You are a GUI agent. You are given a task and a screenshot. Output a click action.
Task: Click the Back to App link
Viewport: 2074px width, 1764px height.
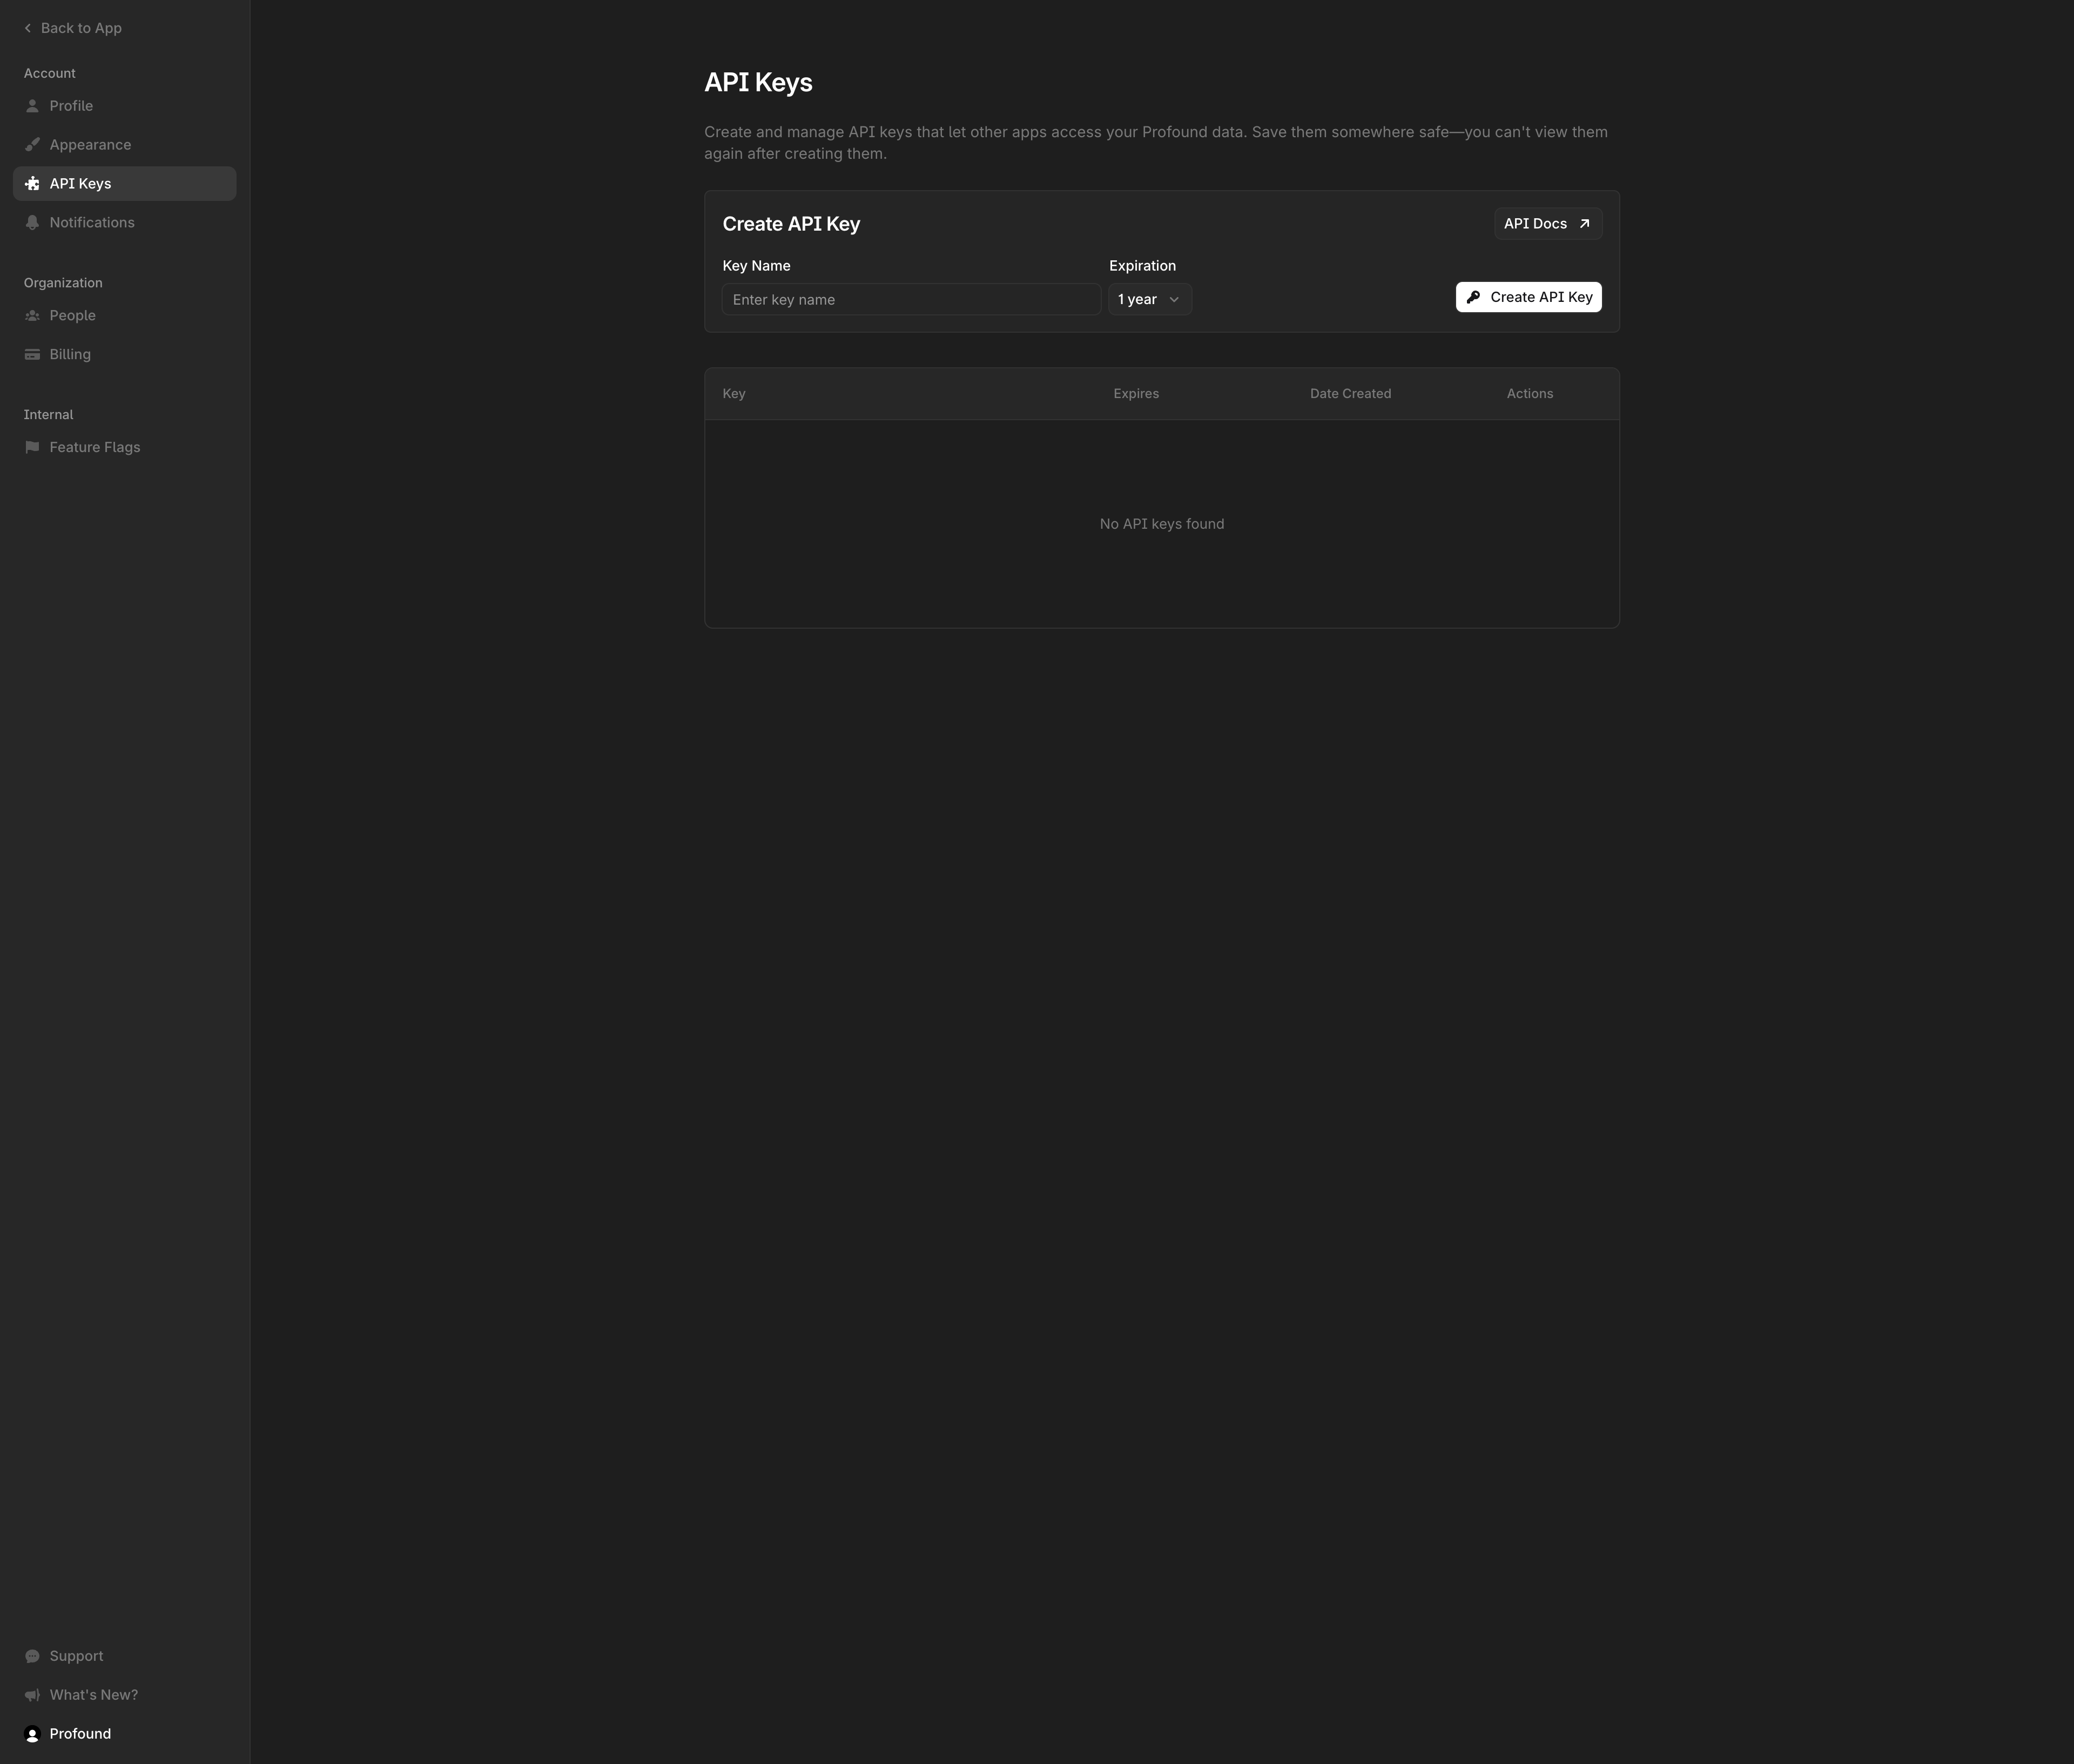pyautogui.click(x=81, y=28)
